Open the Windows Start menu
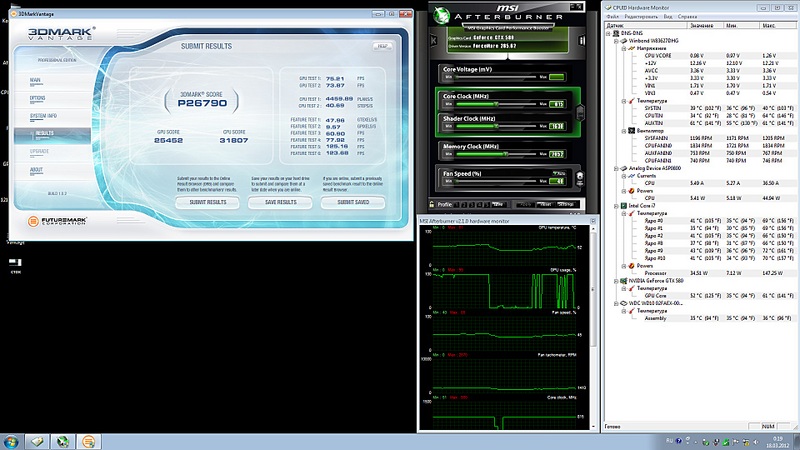This screenshot has height=450, width=800. tap(11, 441)
